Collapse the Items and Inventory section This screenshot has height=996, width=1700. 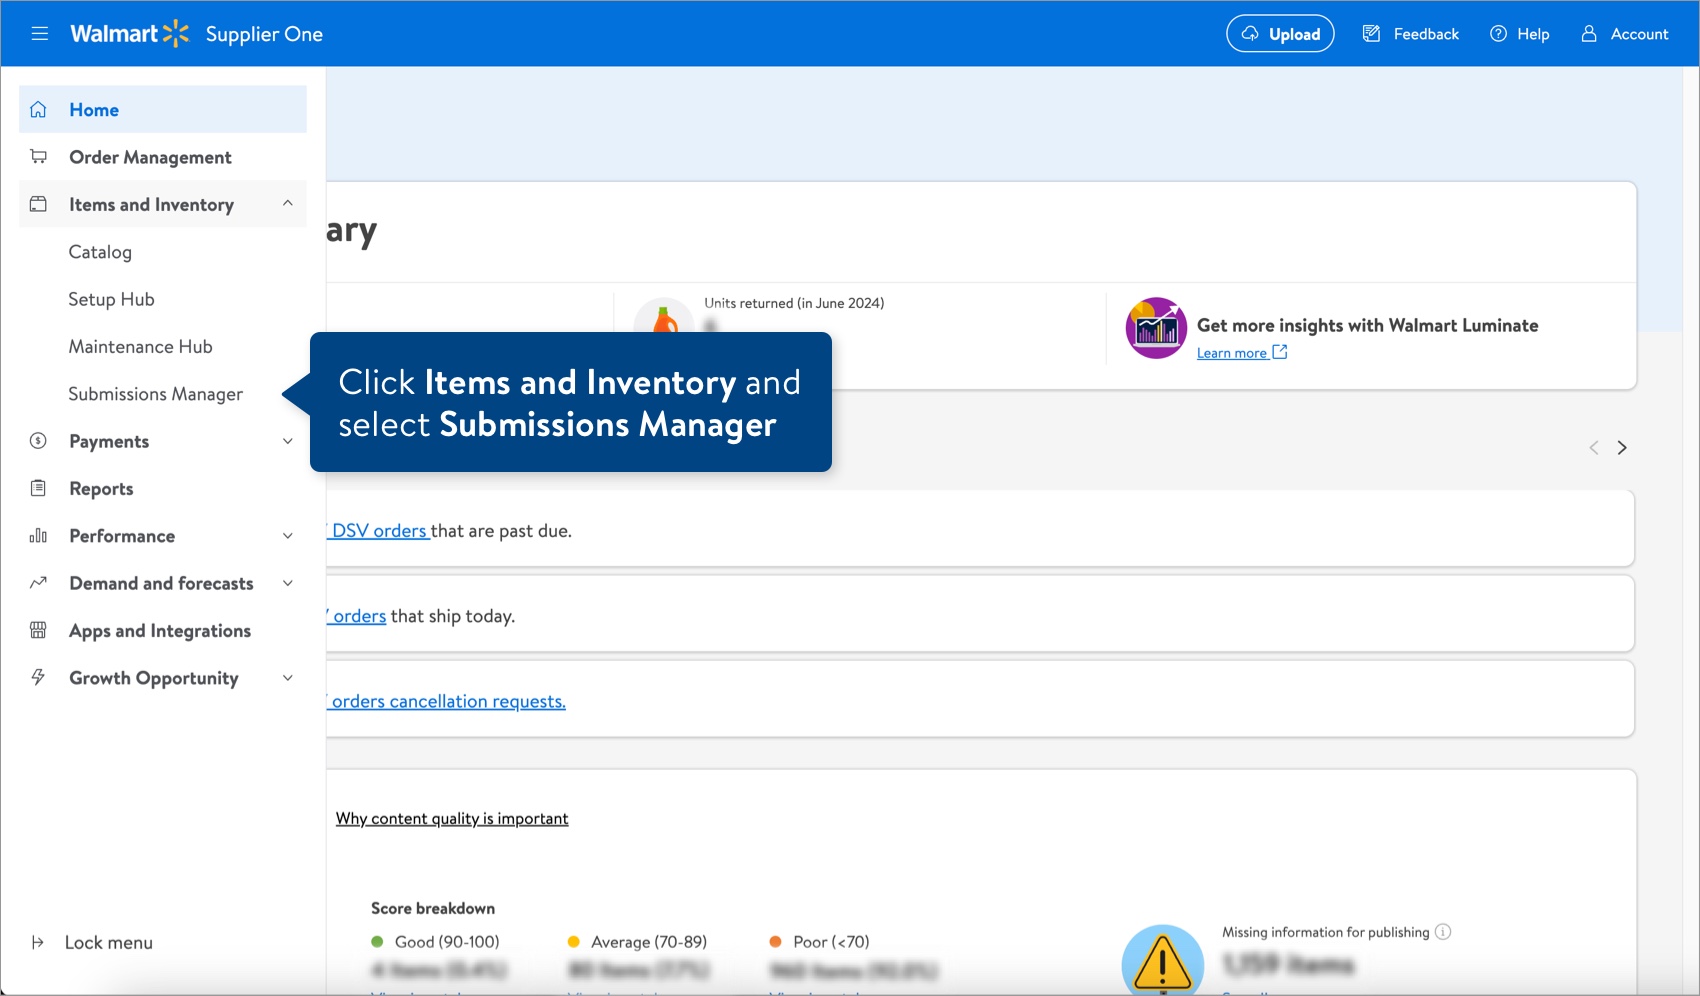288,203
